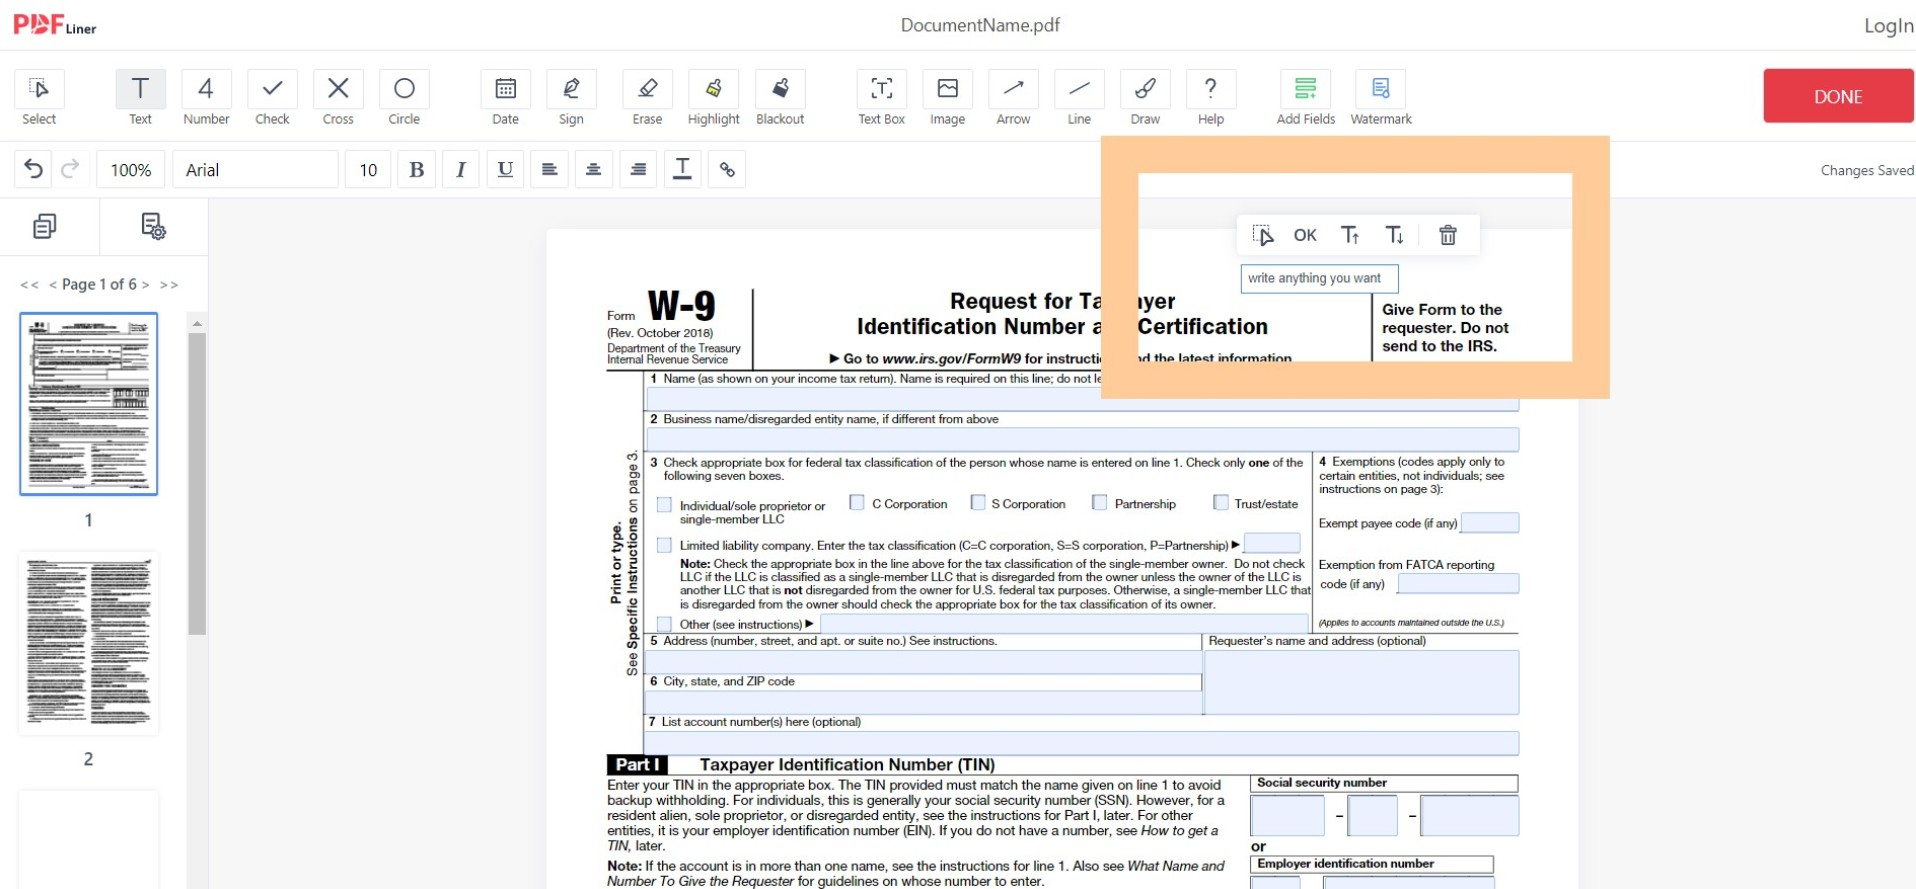Select page 1 thumbnail
The width and height of the screenshot is (1916, 889).
pyautogui.click(x=89, y=404)
